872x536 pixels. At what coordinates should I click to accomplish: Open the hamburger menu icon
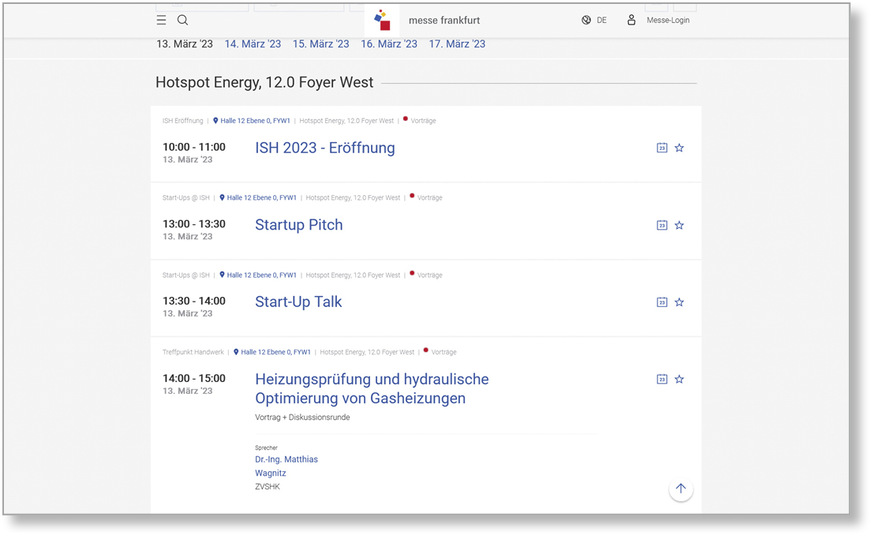[161, 20]
